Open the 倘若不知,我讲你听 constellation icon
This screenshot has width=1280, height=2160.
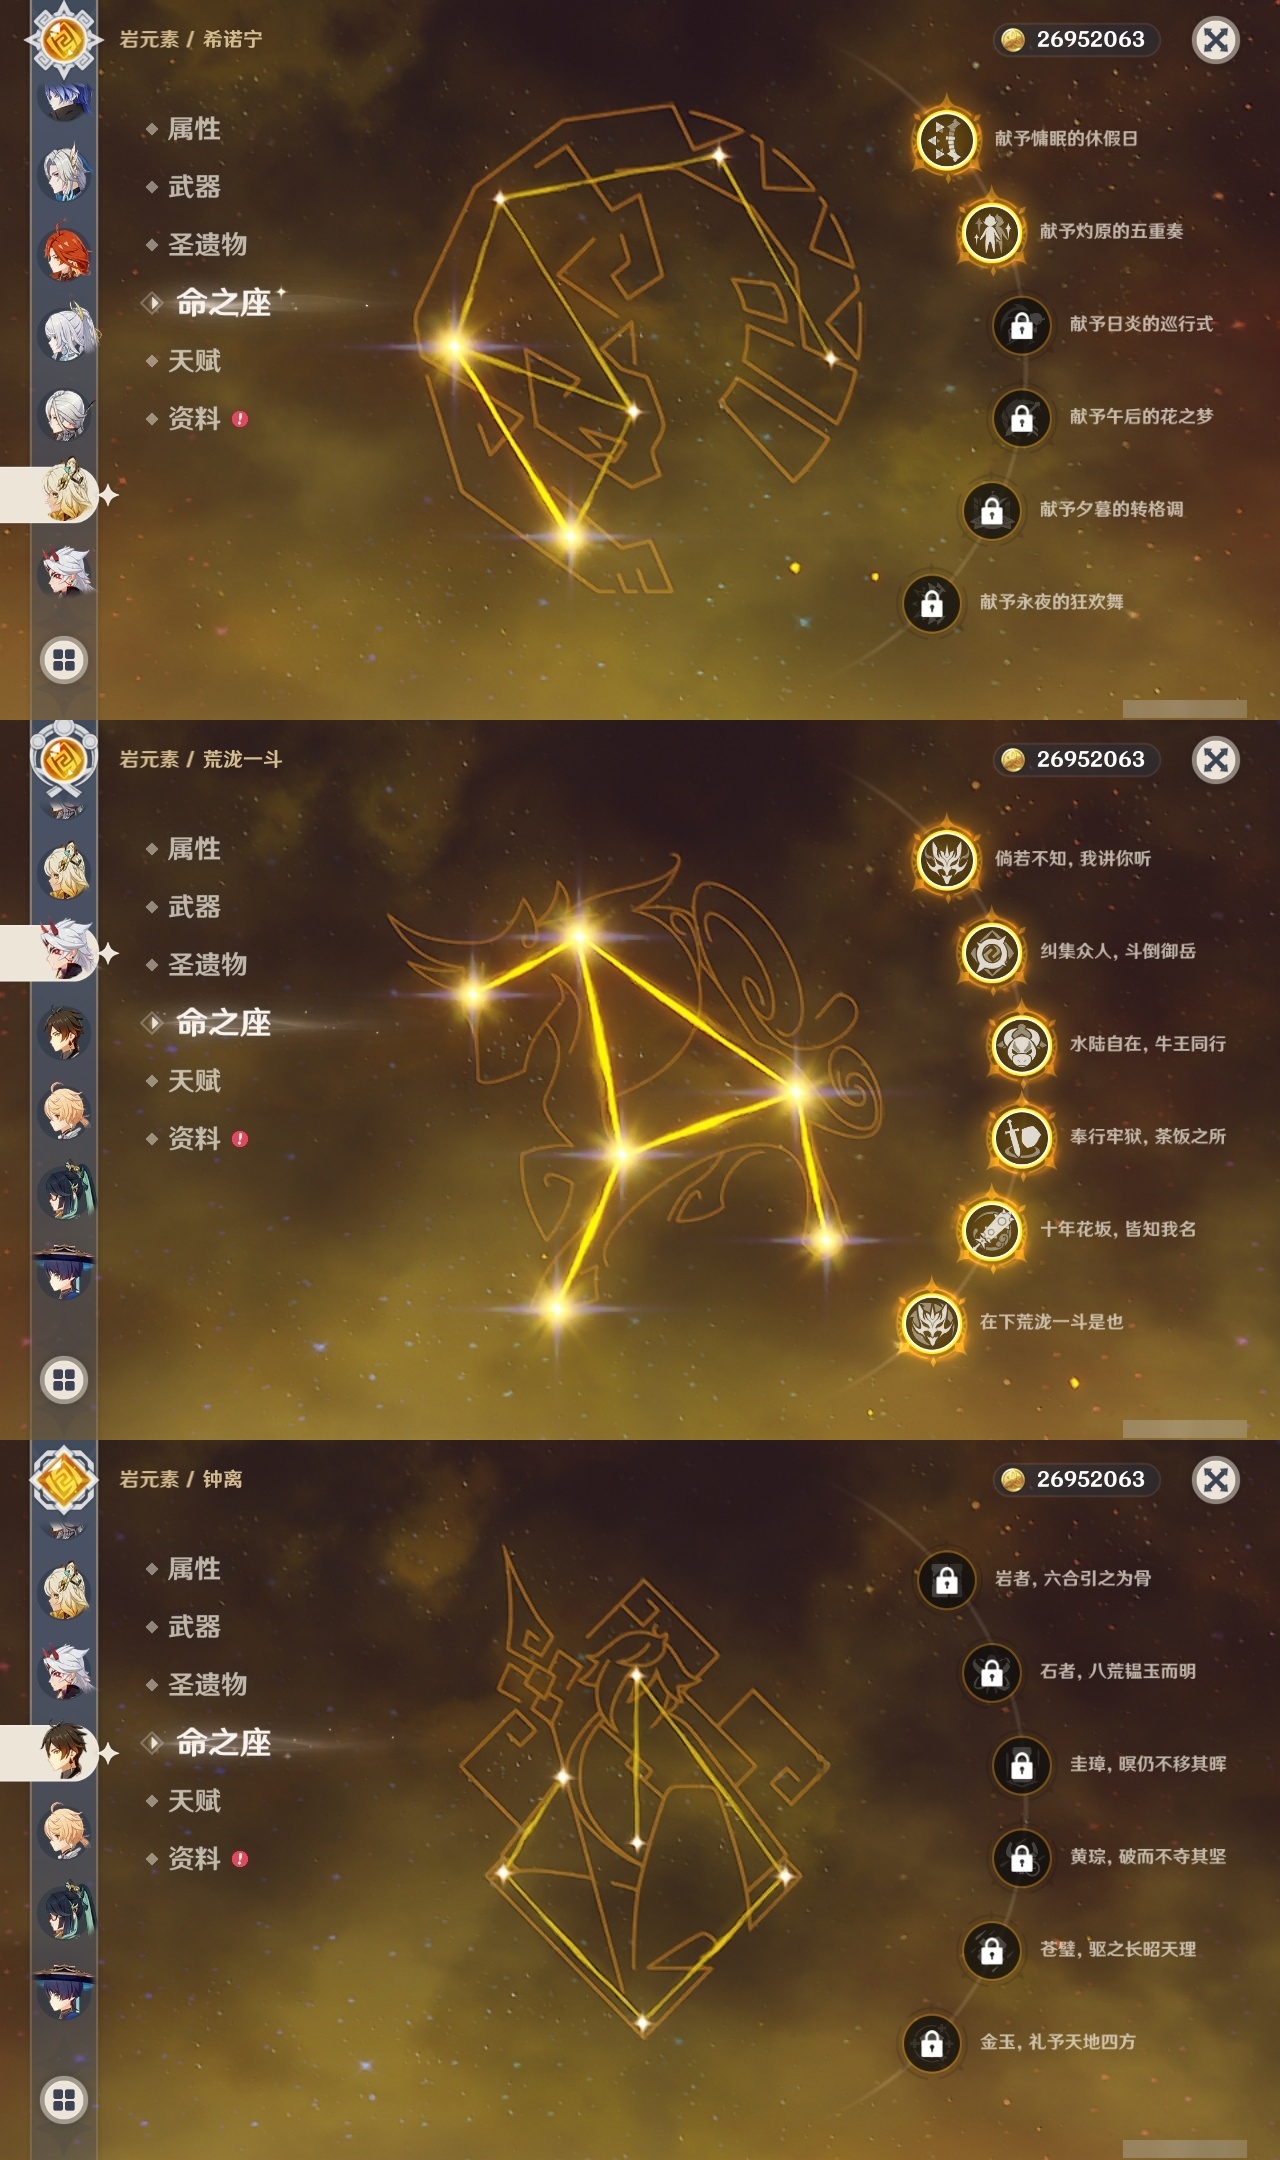click(946, 859)
